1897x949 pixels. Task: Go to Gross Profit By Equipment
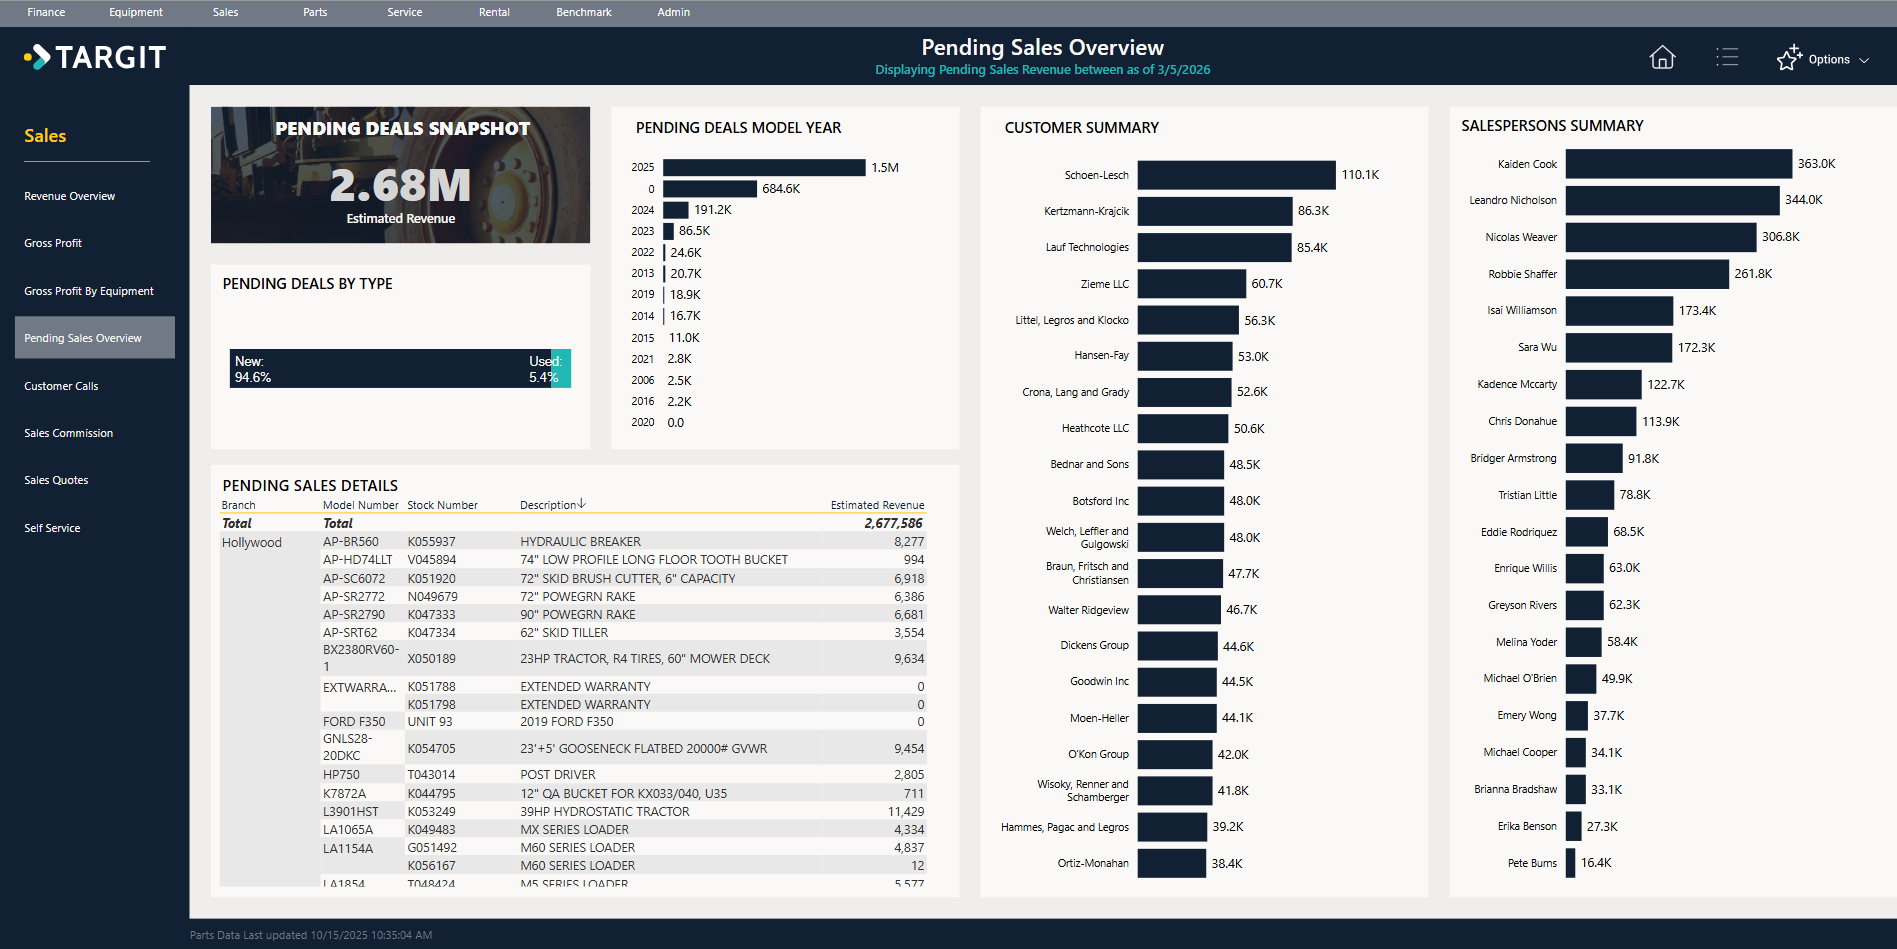click(x=88, y=290)
